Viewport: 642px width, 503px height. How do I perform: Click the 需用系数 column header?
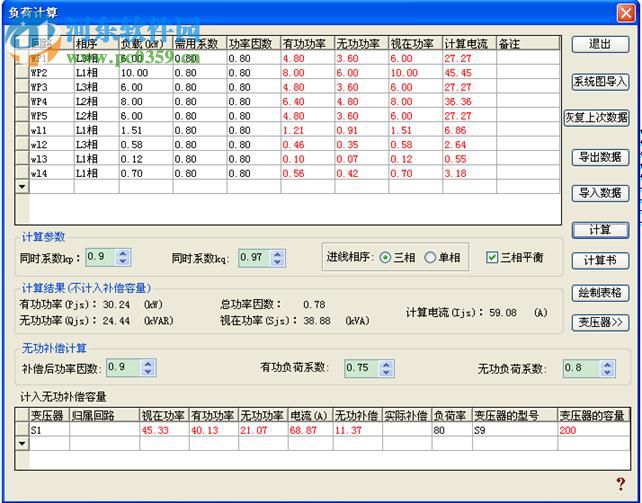click(x=200, y=43)
